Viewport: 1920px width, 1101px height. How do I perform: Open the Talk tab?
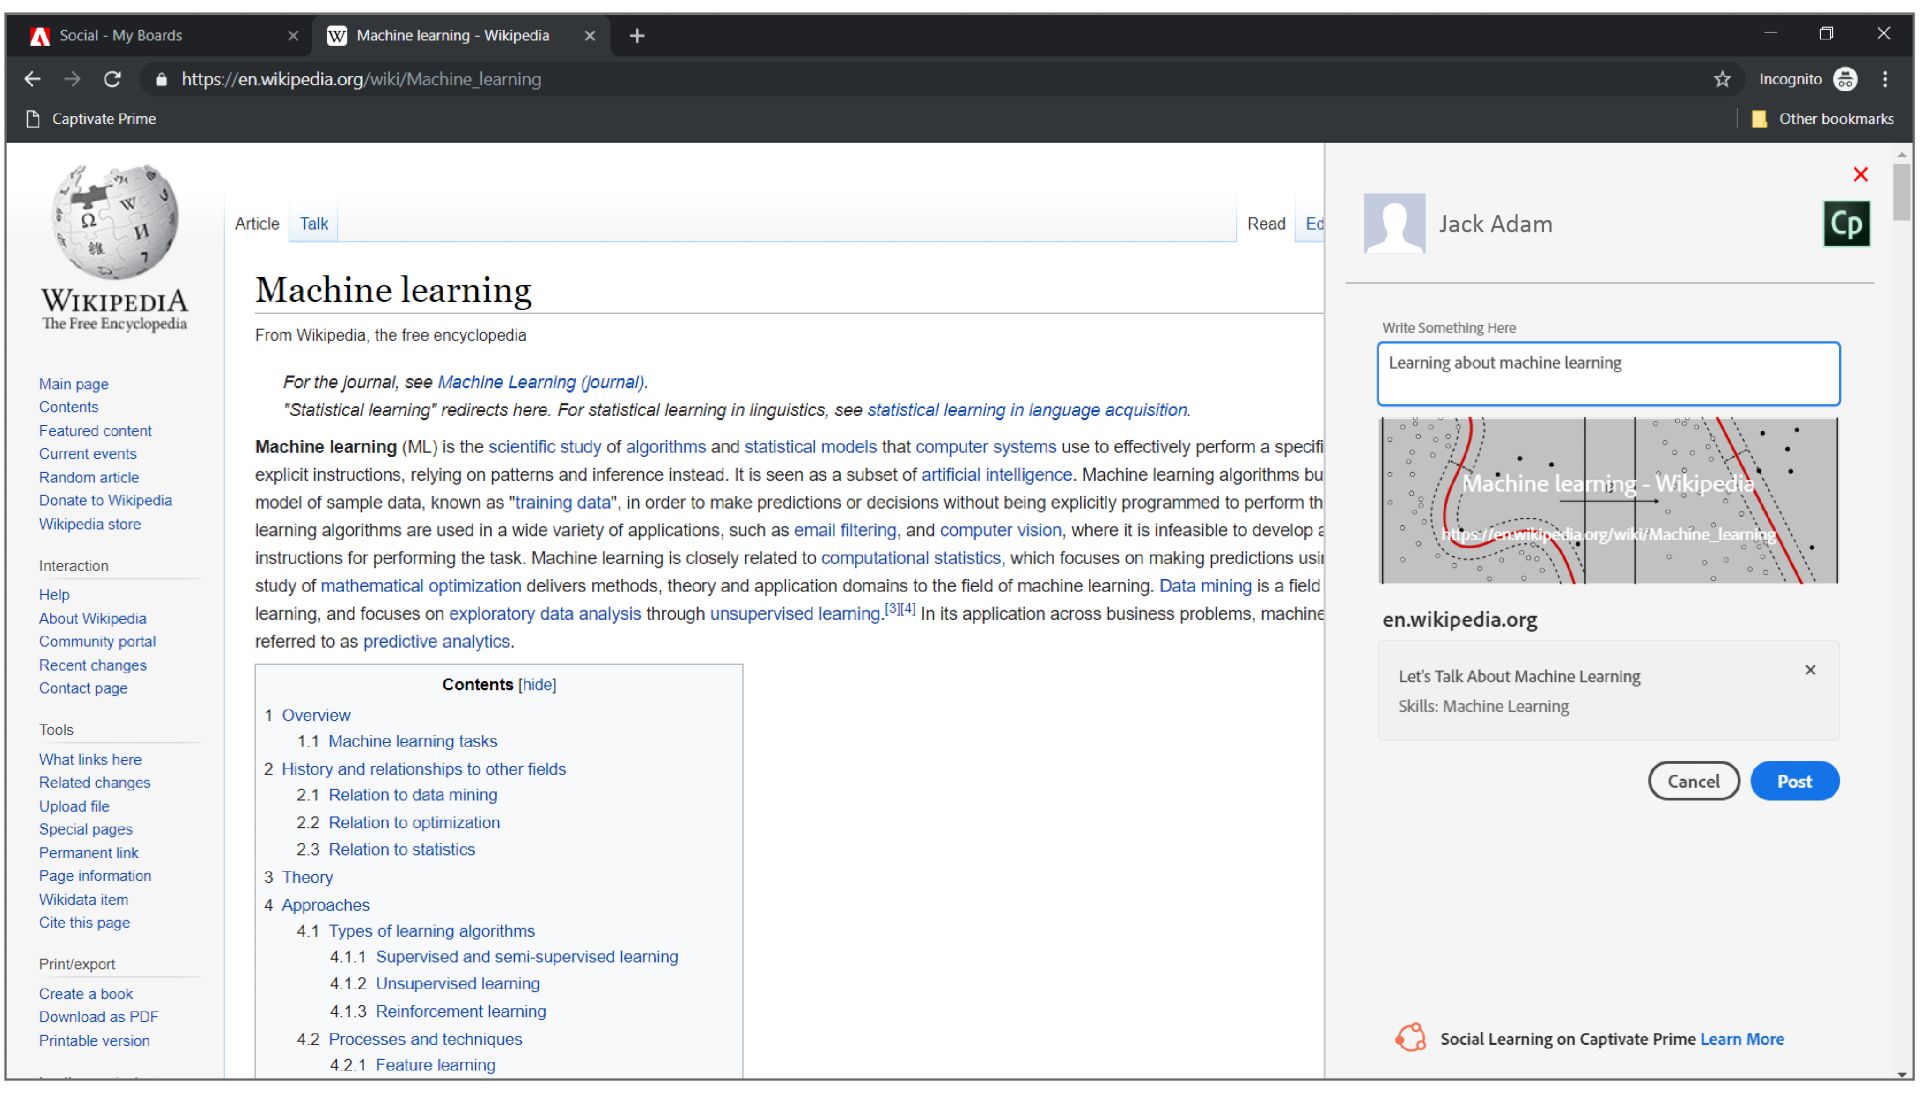(314, 224)
